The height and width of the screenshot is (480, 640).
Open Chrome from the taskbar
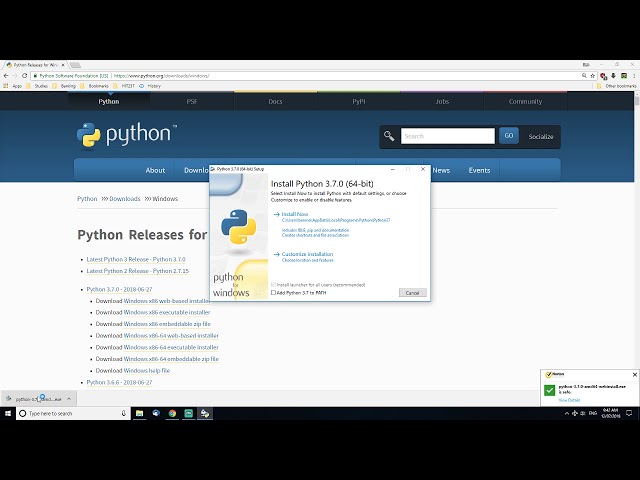[172, 413]
